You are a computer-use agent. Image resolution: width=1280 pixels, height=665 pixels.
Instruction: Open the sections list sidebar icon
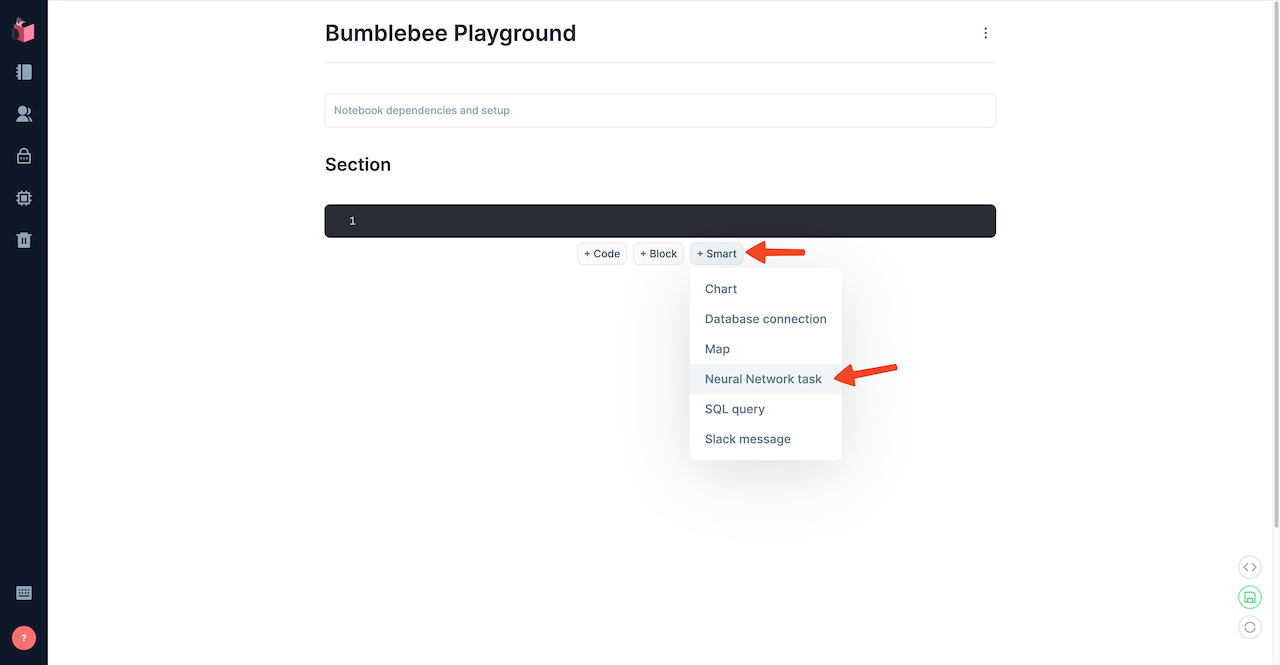click(x=24, y=72)
